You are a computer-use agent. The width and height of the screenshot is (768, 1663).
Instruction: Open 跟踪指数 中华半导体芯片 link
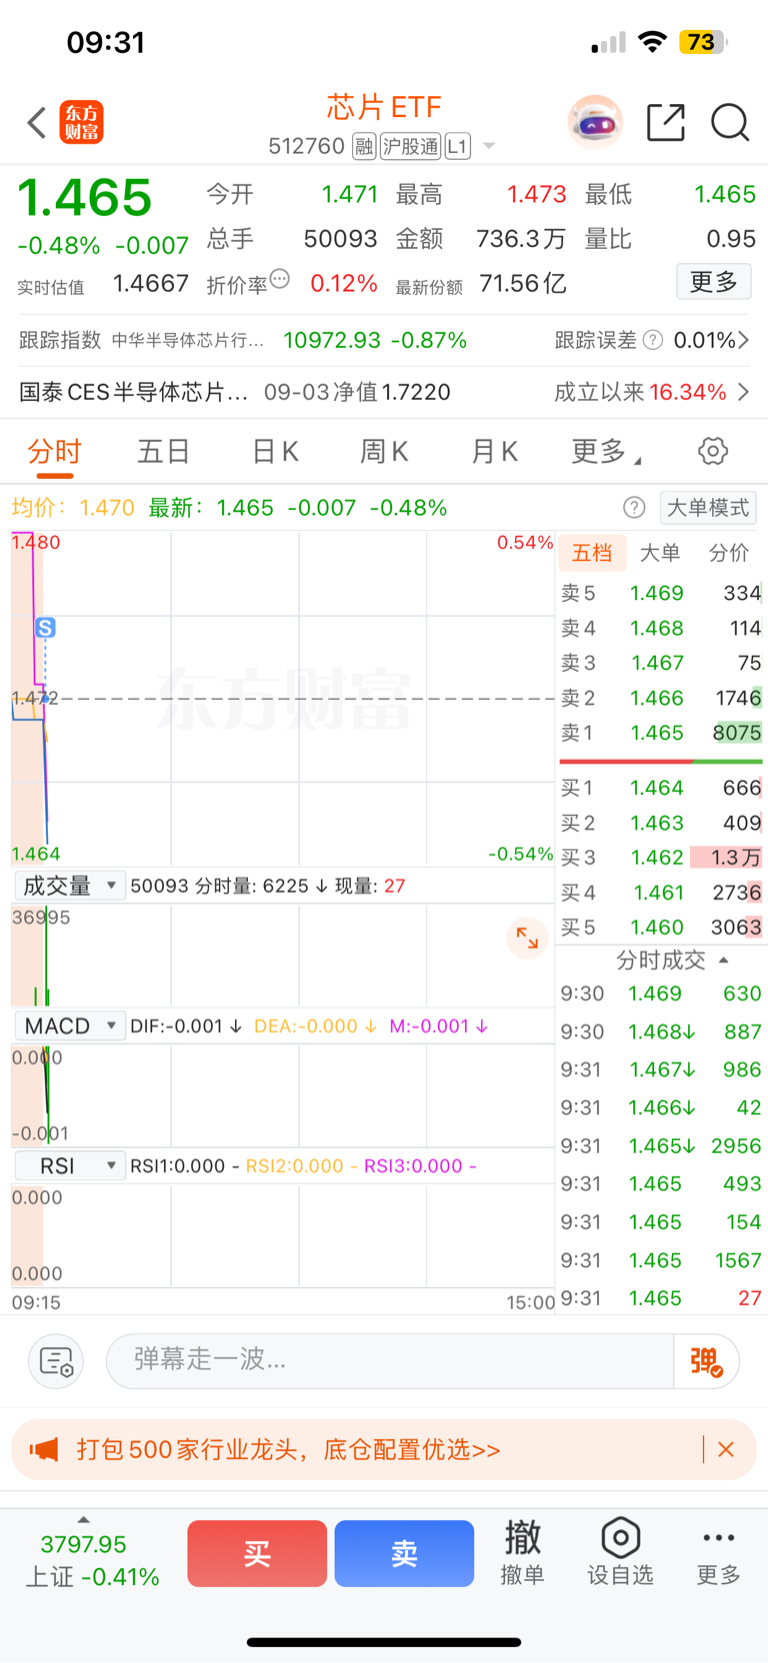tap(243, 340)
